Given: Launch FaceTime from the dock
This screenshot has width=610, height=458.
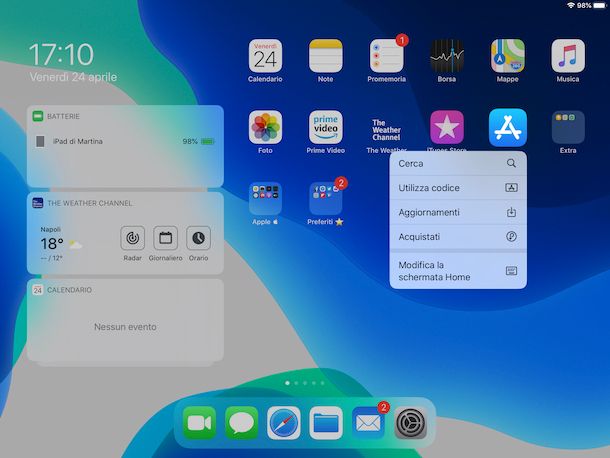Looking at the screenshot, I should coord(199,423).
